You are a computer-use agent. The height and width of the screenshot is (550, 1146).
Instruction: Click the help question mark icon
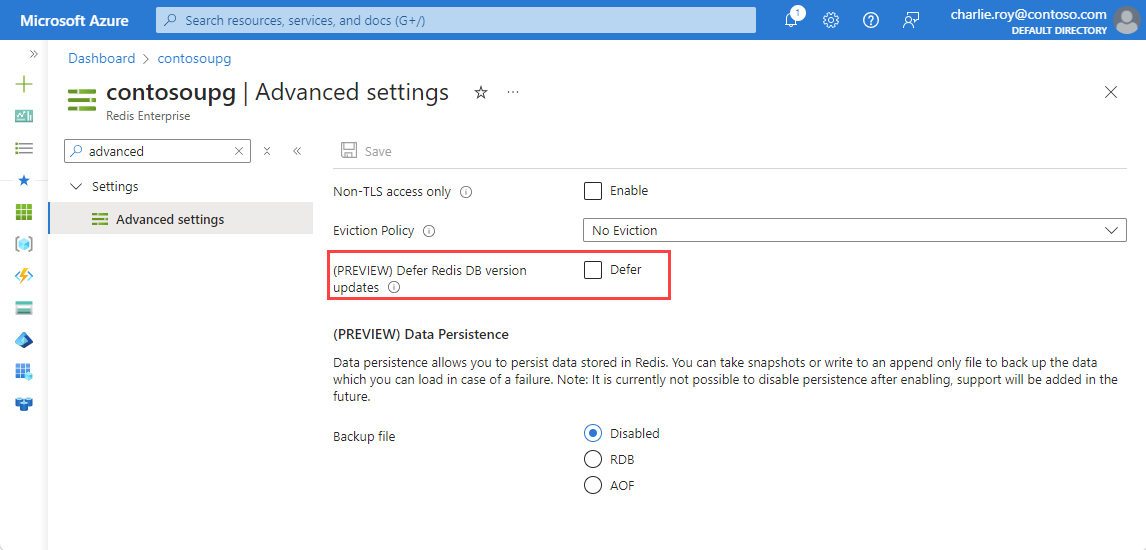(871, 20)
